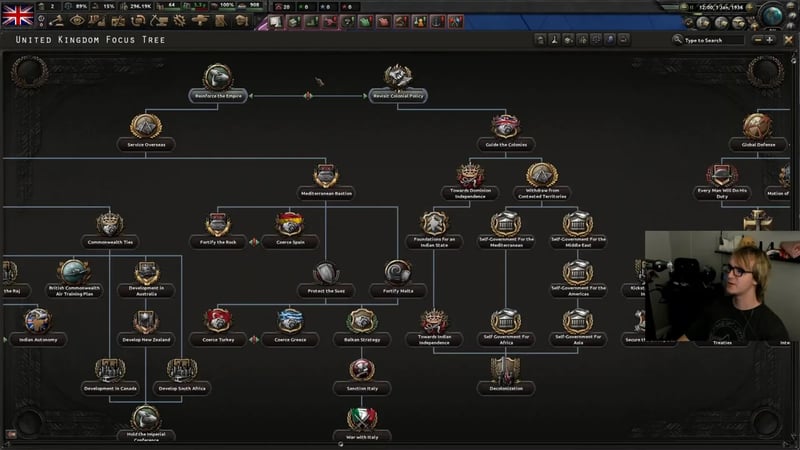
Task: Select the Develop New Zealand focus
Action: click(x=146, y=327)
